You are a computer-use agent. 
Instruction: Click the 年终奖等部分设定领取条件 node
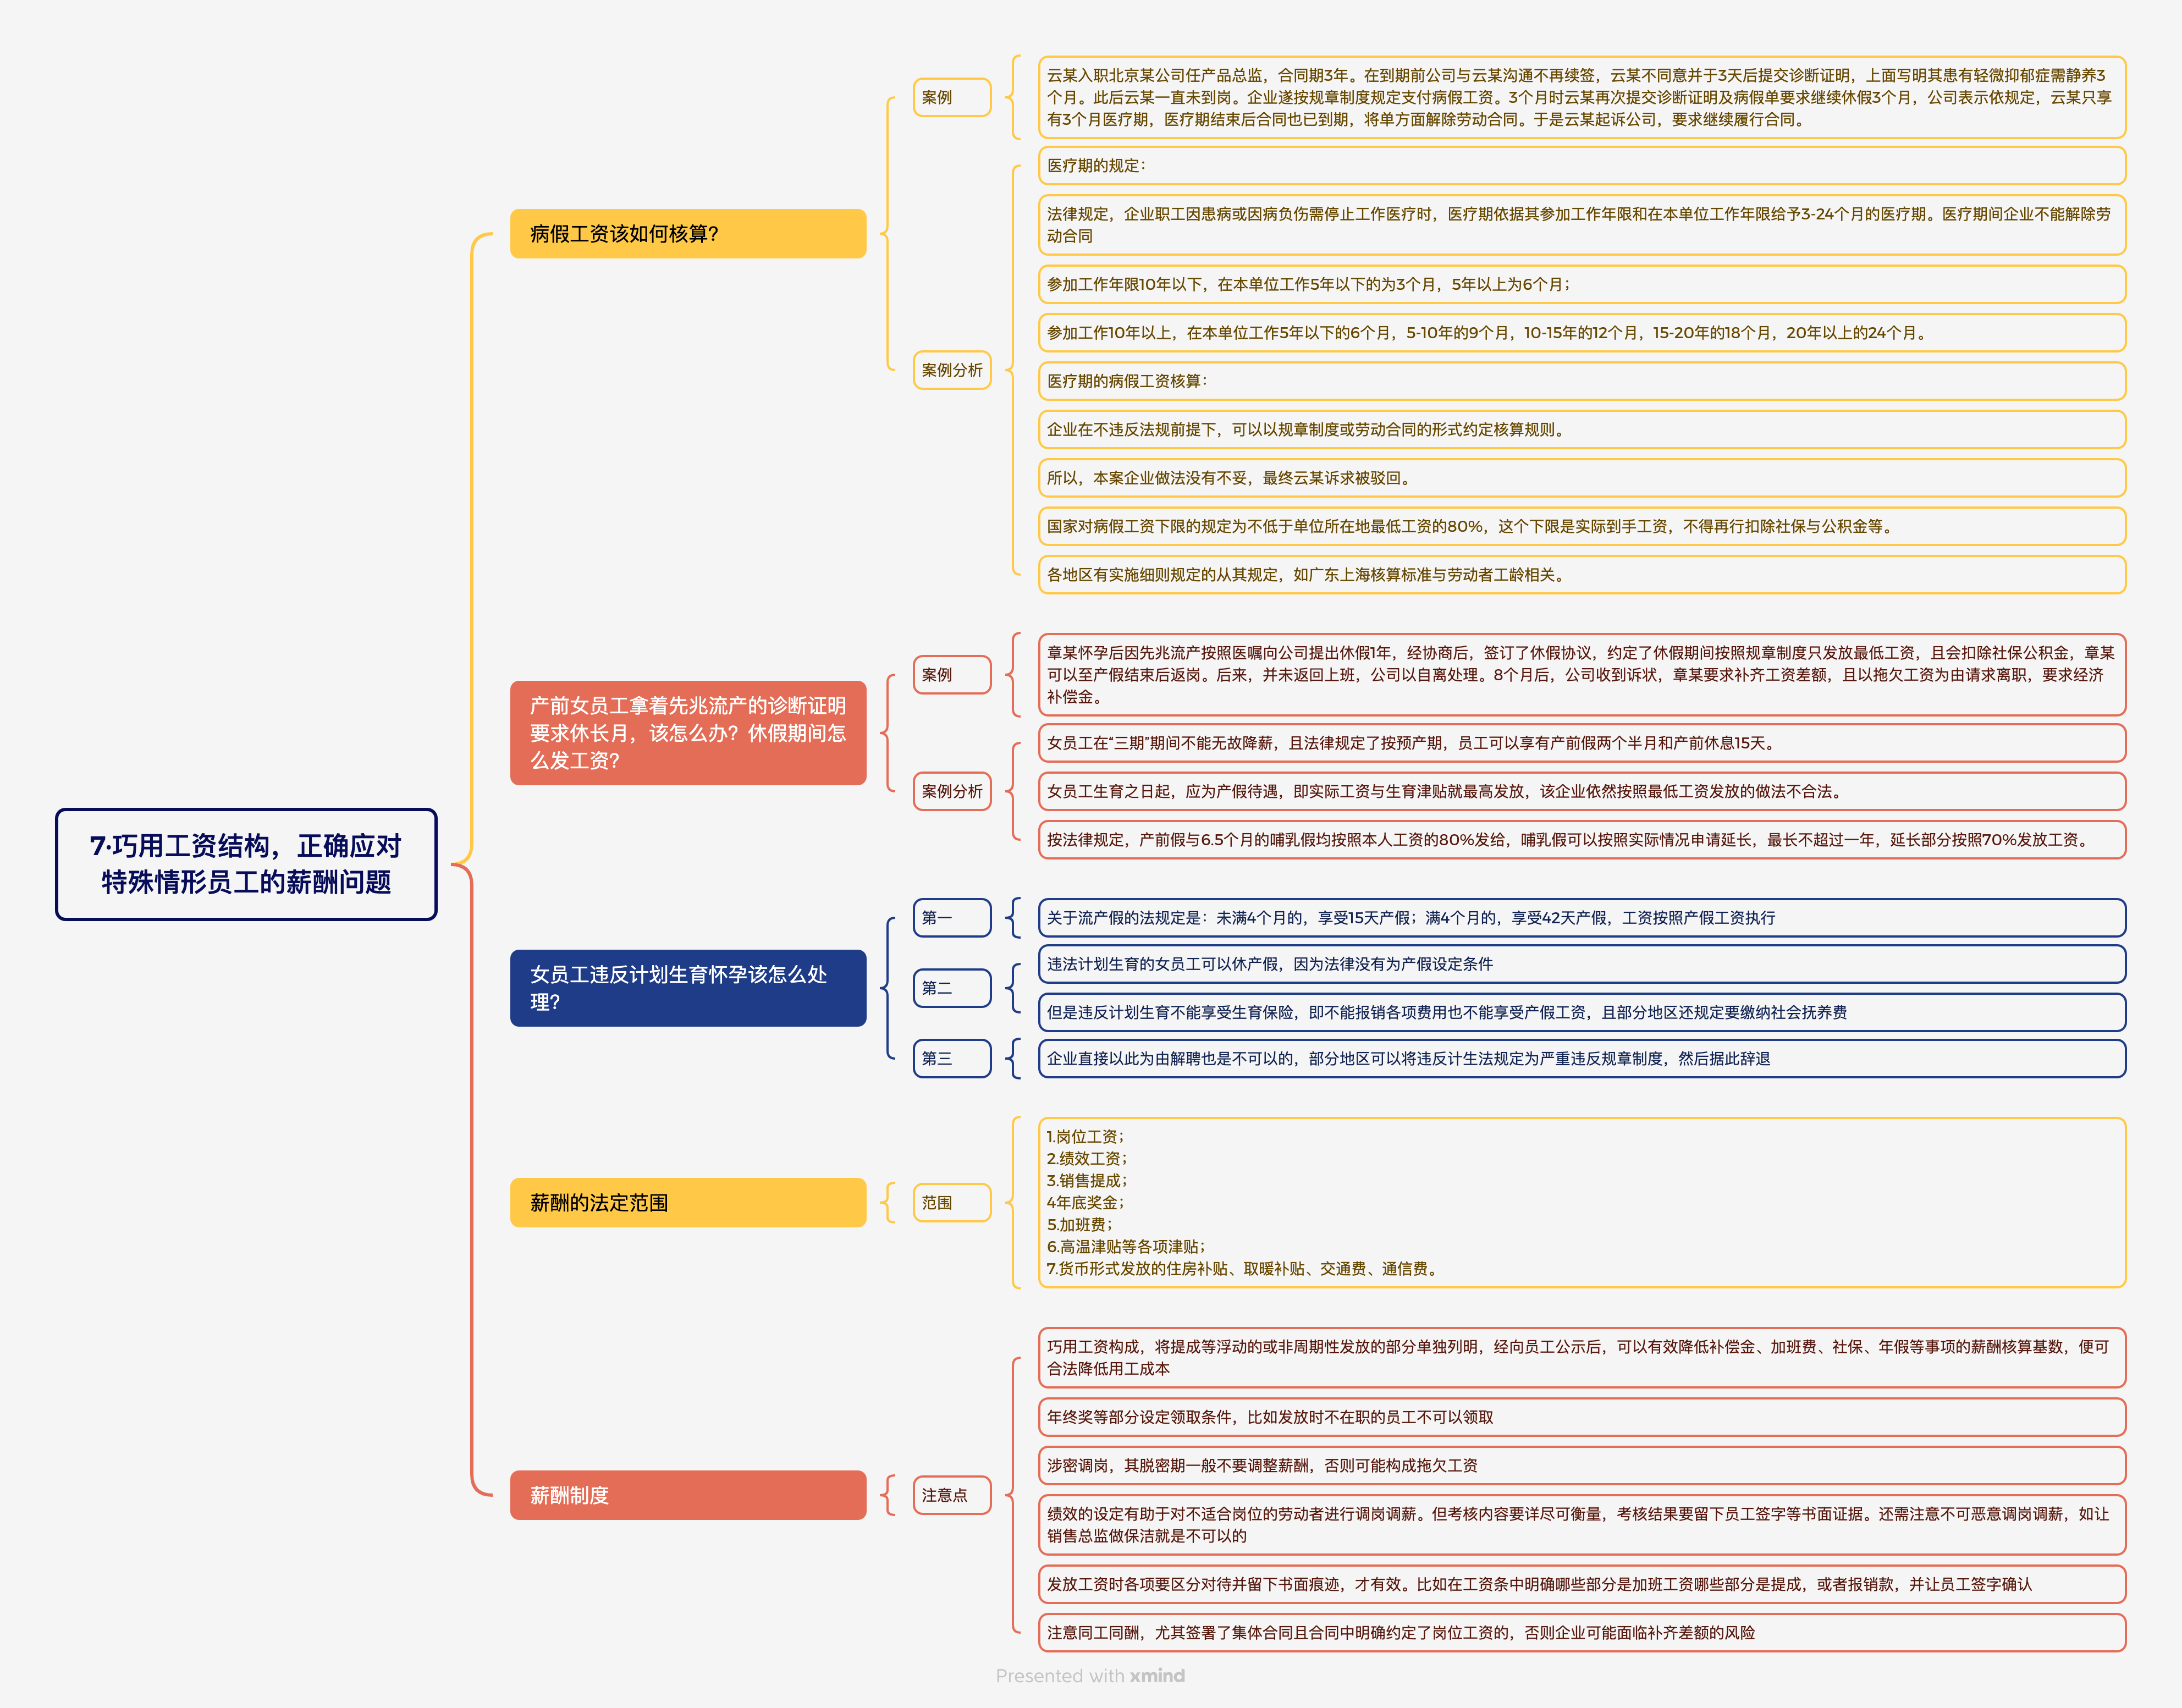1582,1417
